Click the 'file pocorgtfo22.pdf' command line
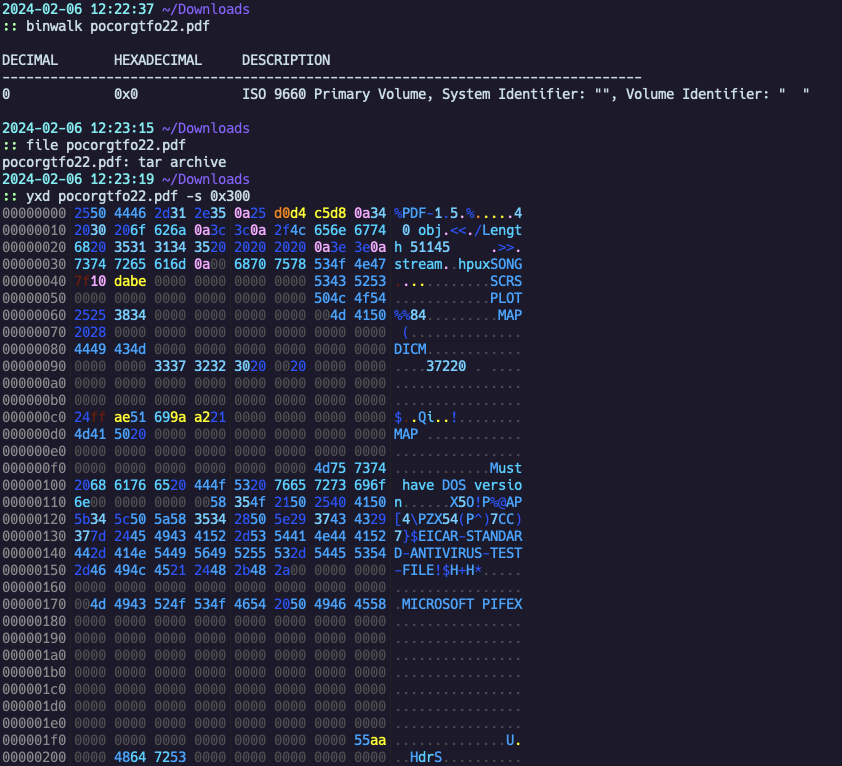The height and width of the screenshot is (766, 842). click(x=106, y=145)
